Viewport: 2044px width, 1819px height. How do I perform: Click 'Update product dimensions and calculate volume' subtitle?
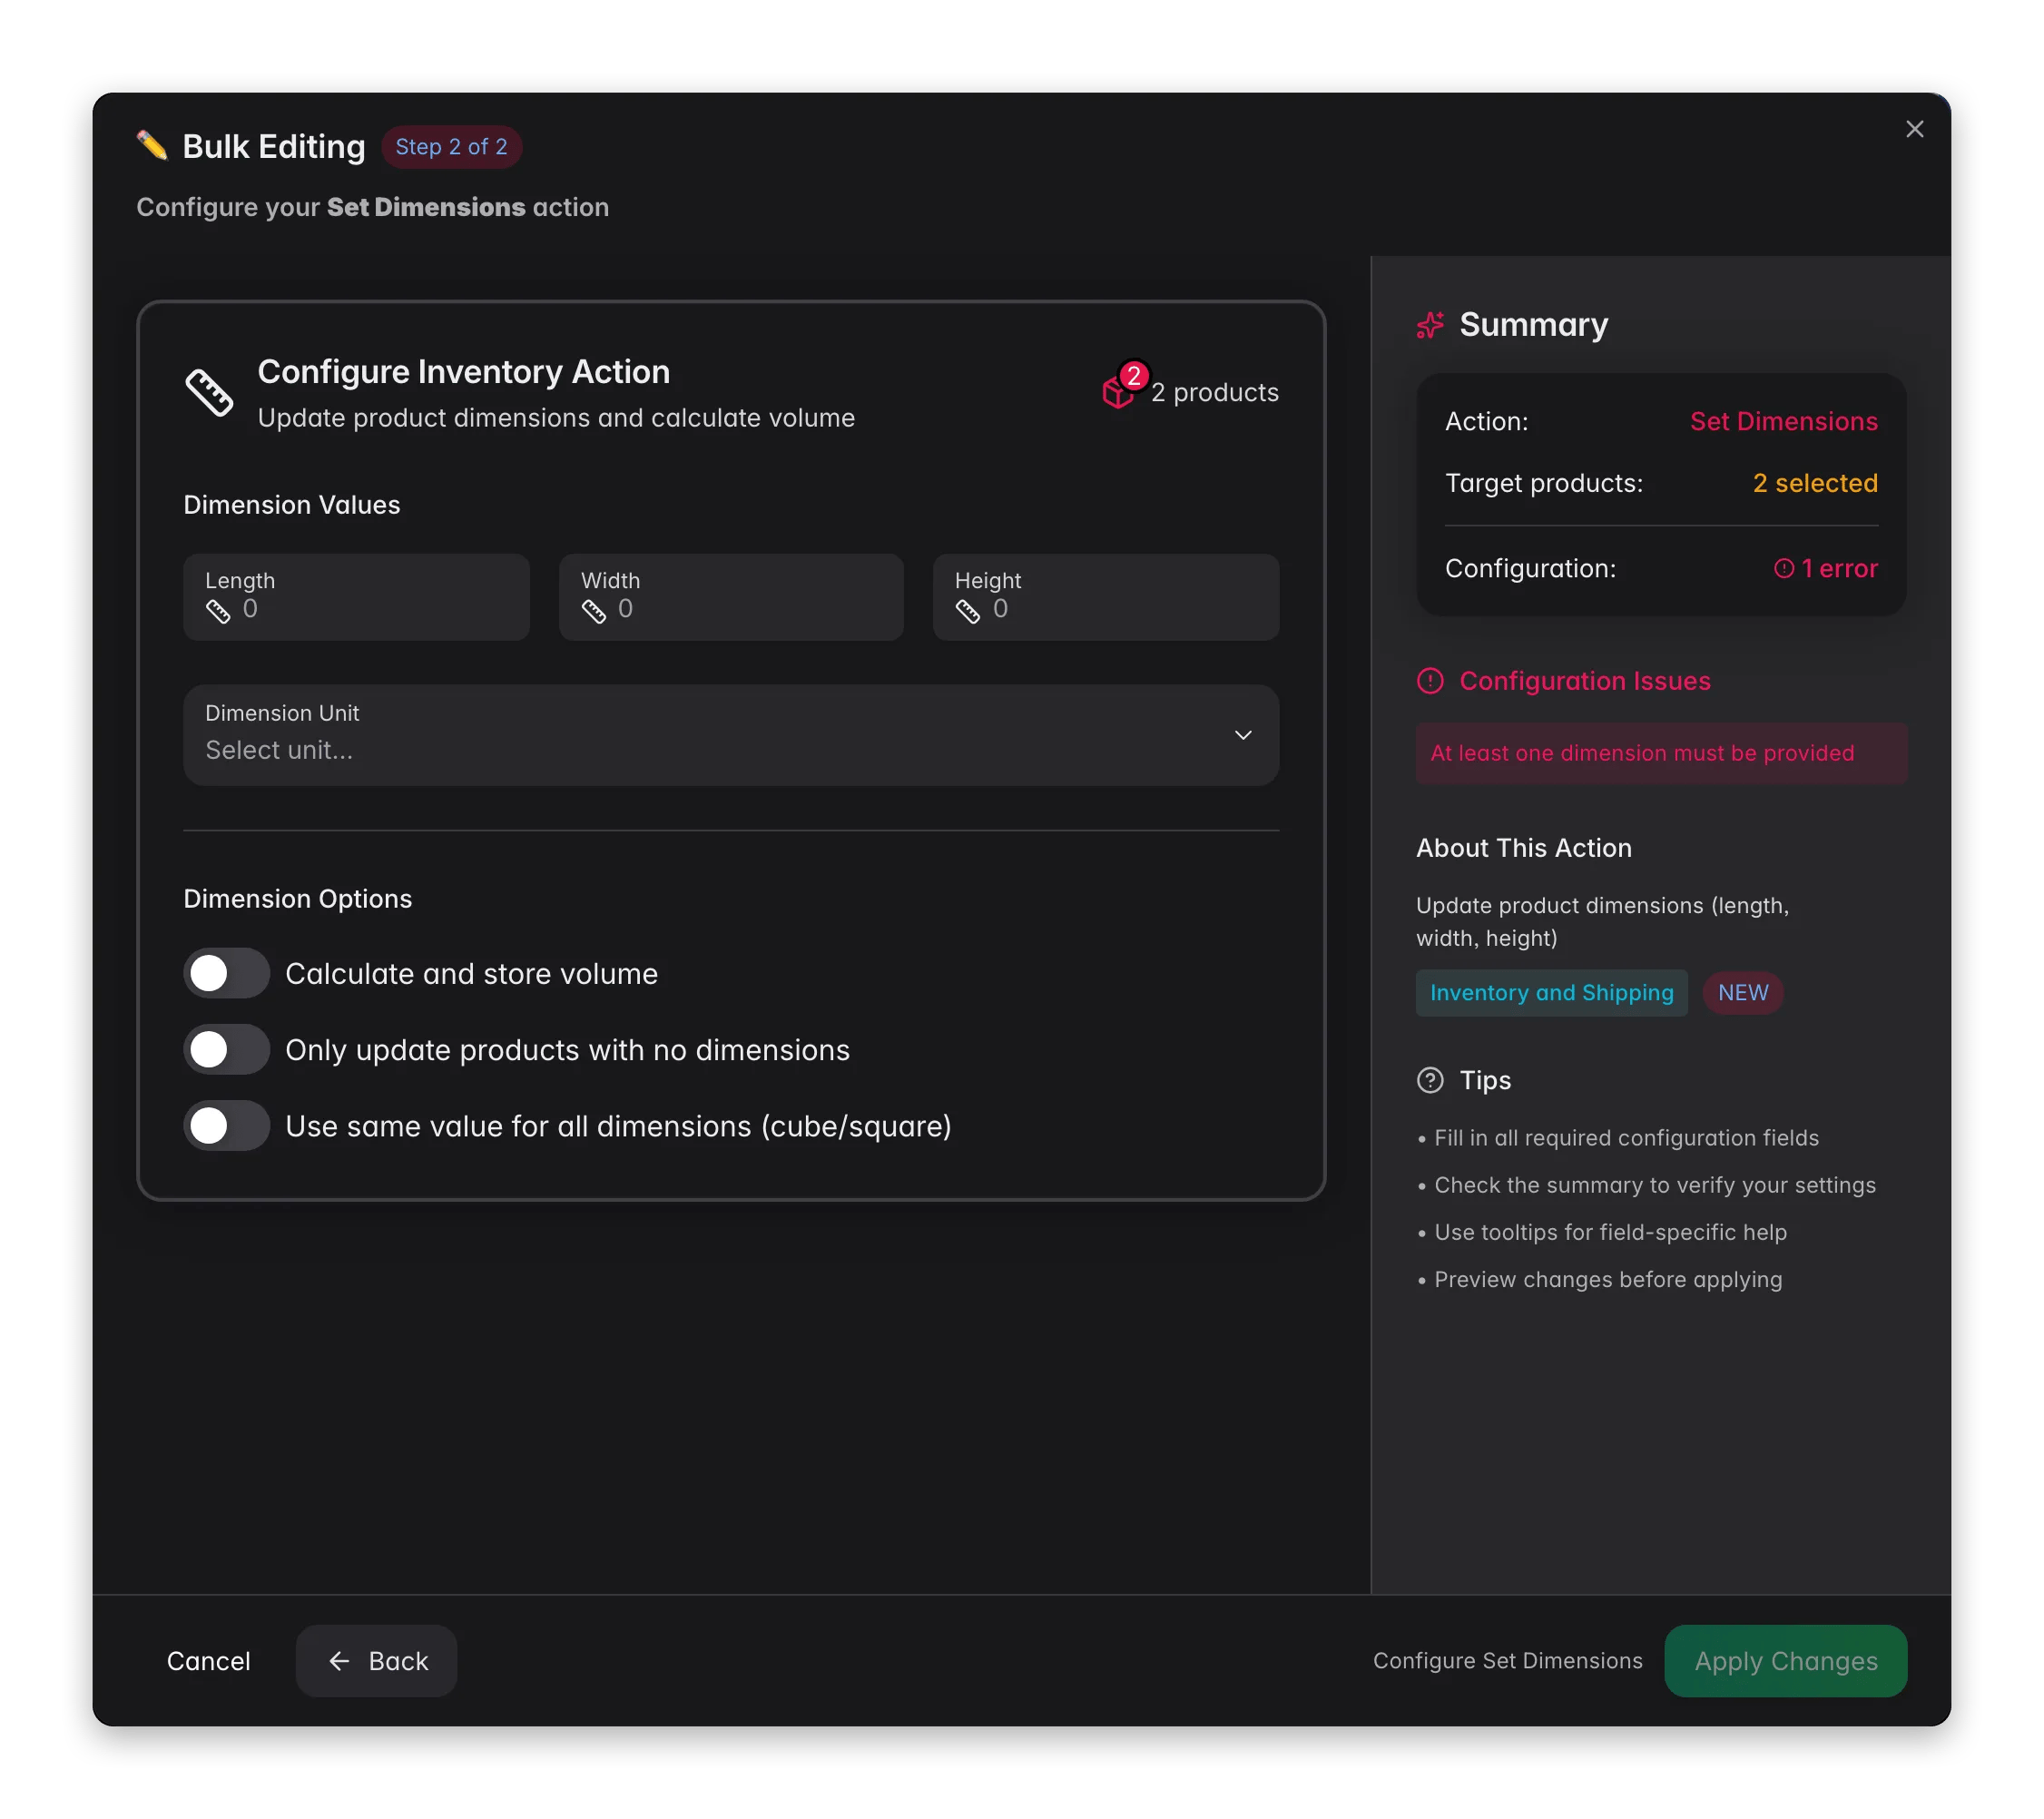pyautogui.click(x=556, y=418)
